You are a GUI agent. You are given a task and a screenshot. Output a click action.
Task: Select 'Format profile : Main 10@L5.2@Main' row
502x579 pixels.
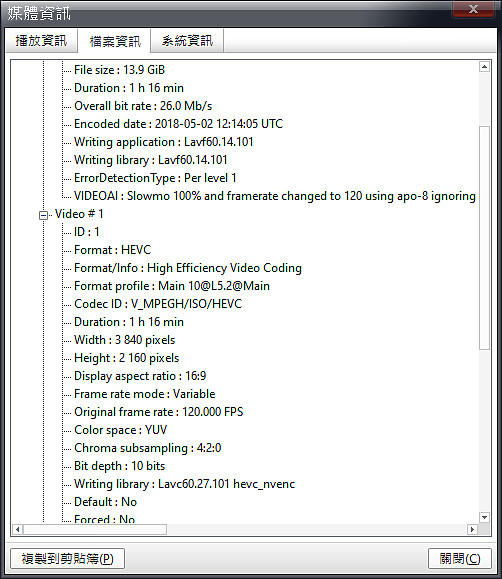[172, 286]
